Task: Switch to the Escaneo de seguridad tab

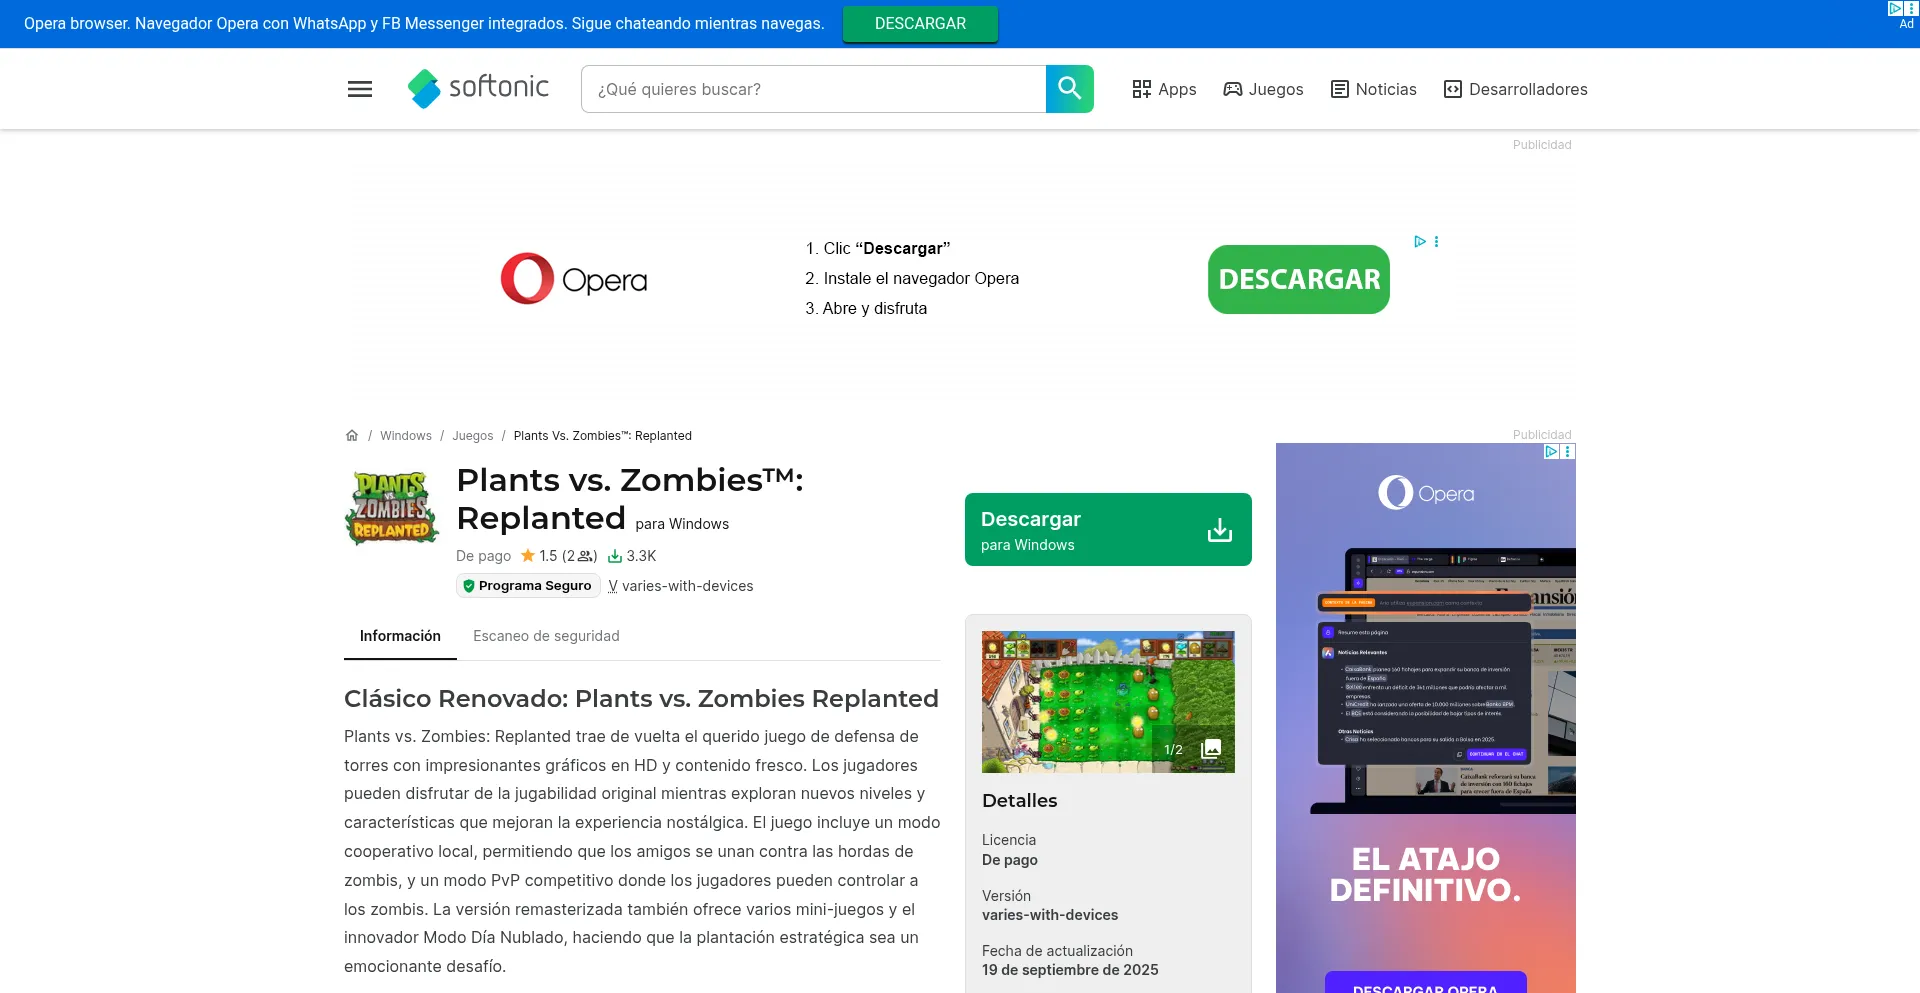Action: coord(546,636)
